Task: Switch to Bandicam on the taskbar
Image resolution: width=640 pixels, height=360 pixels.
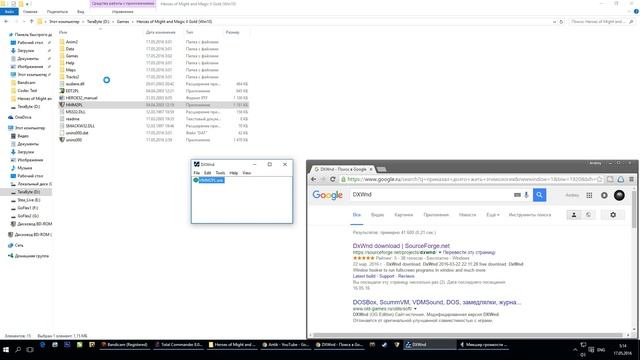Action: click(x=124, y=345)
